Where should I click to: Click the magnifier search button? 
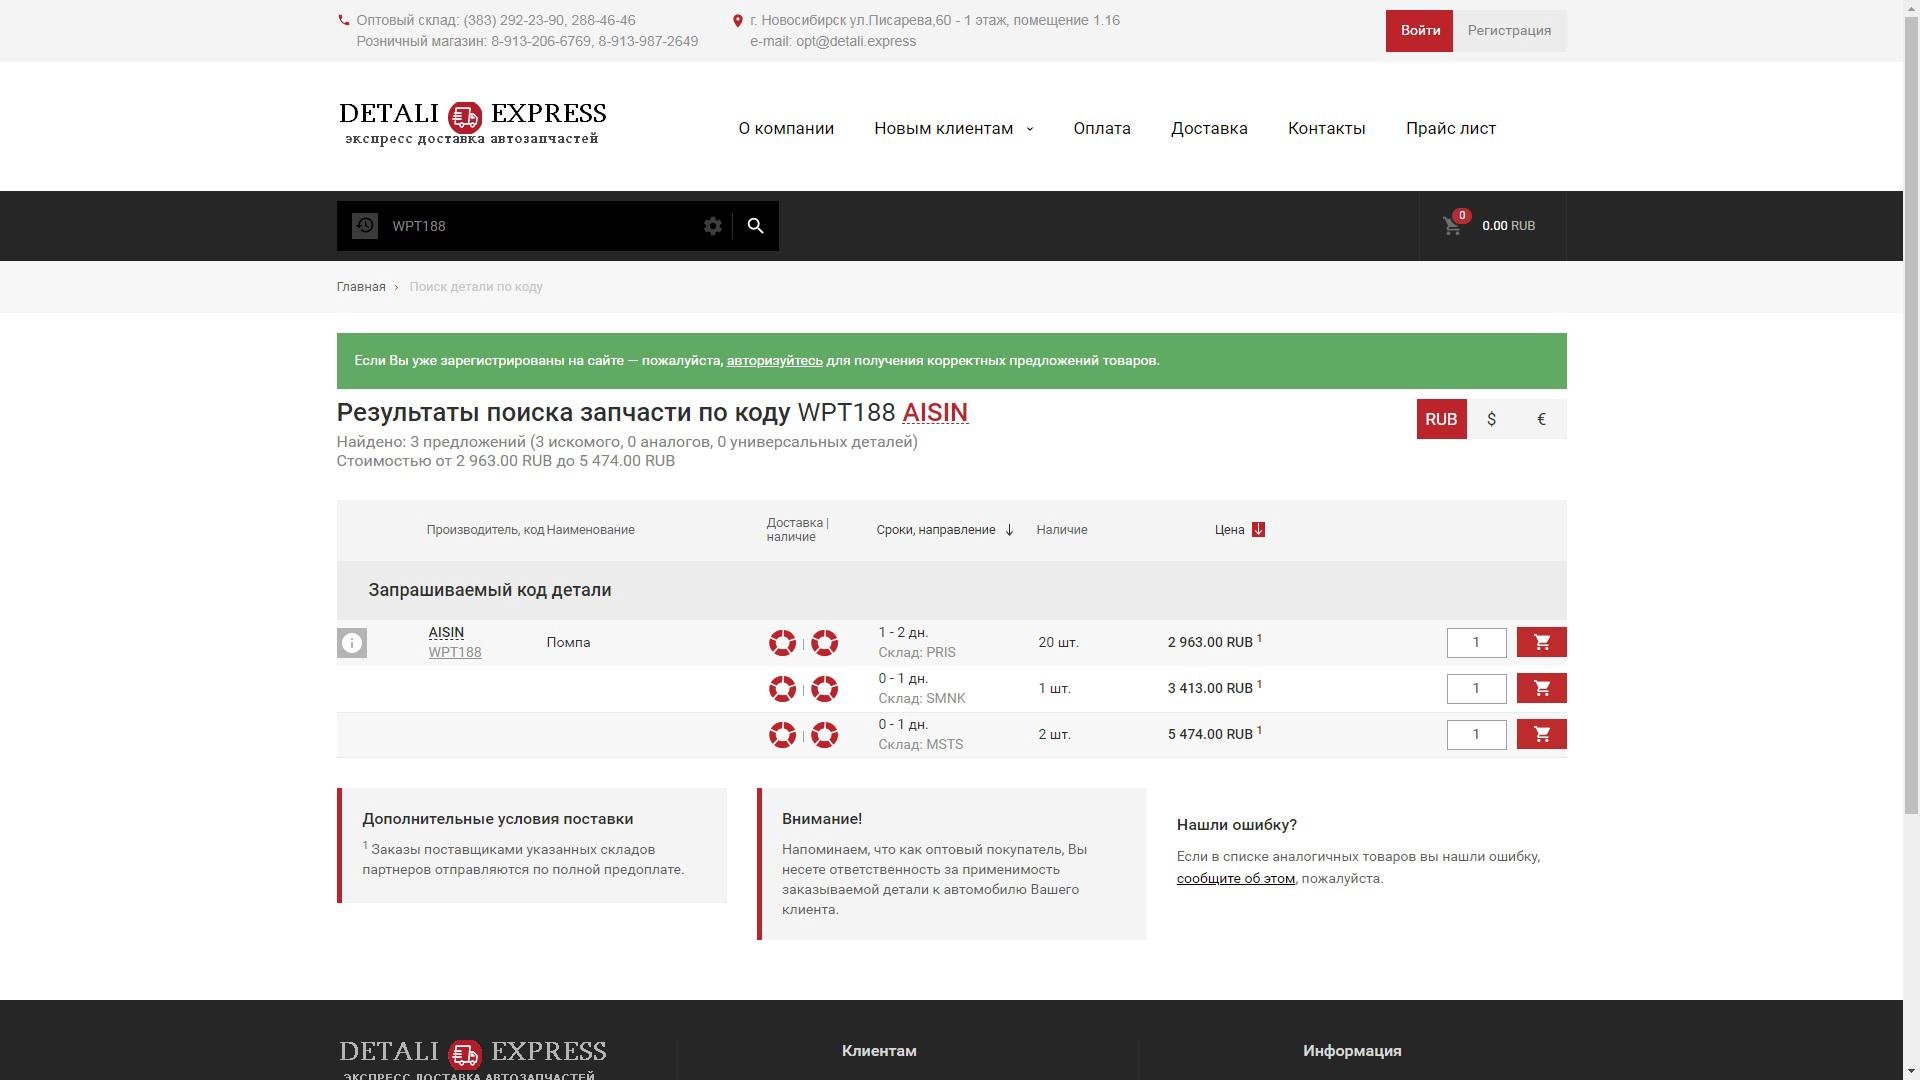[756, 226]
